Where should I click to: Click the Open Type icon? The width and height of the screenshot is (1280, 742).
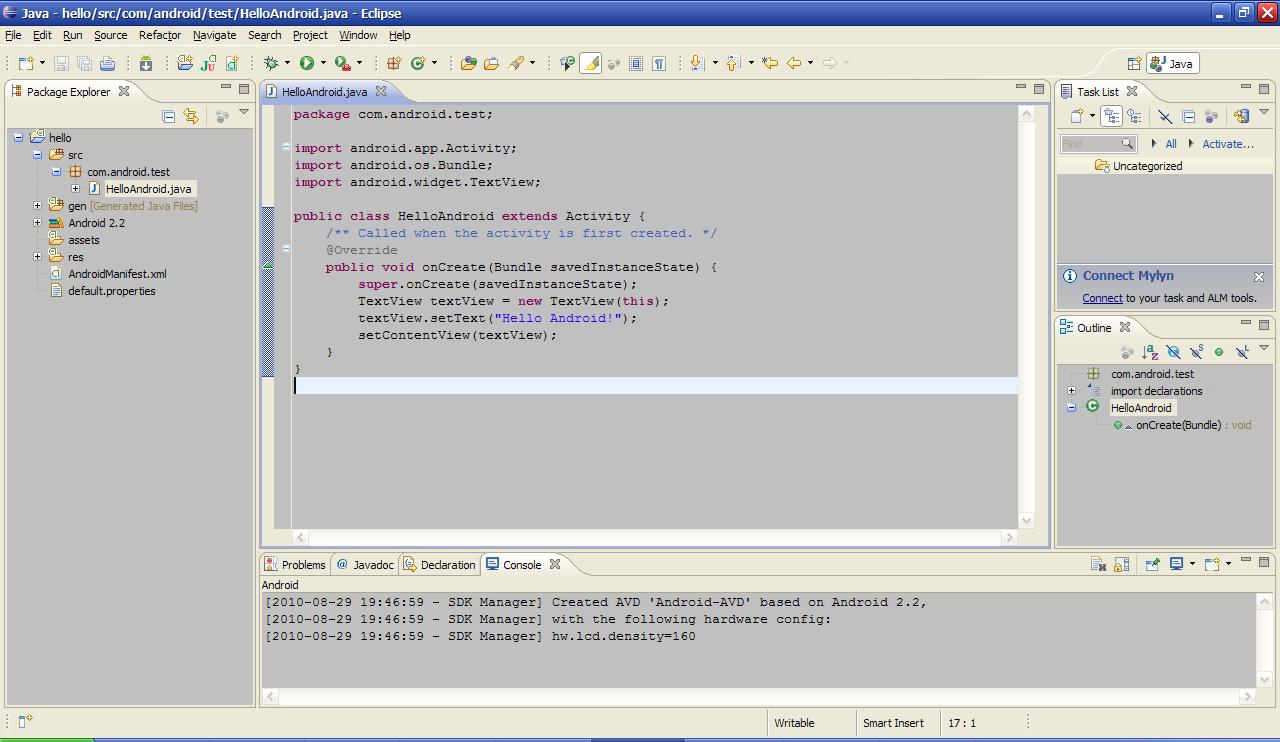tap(468, 63)
